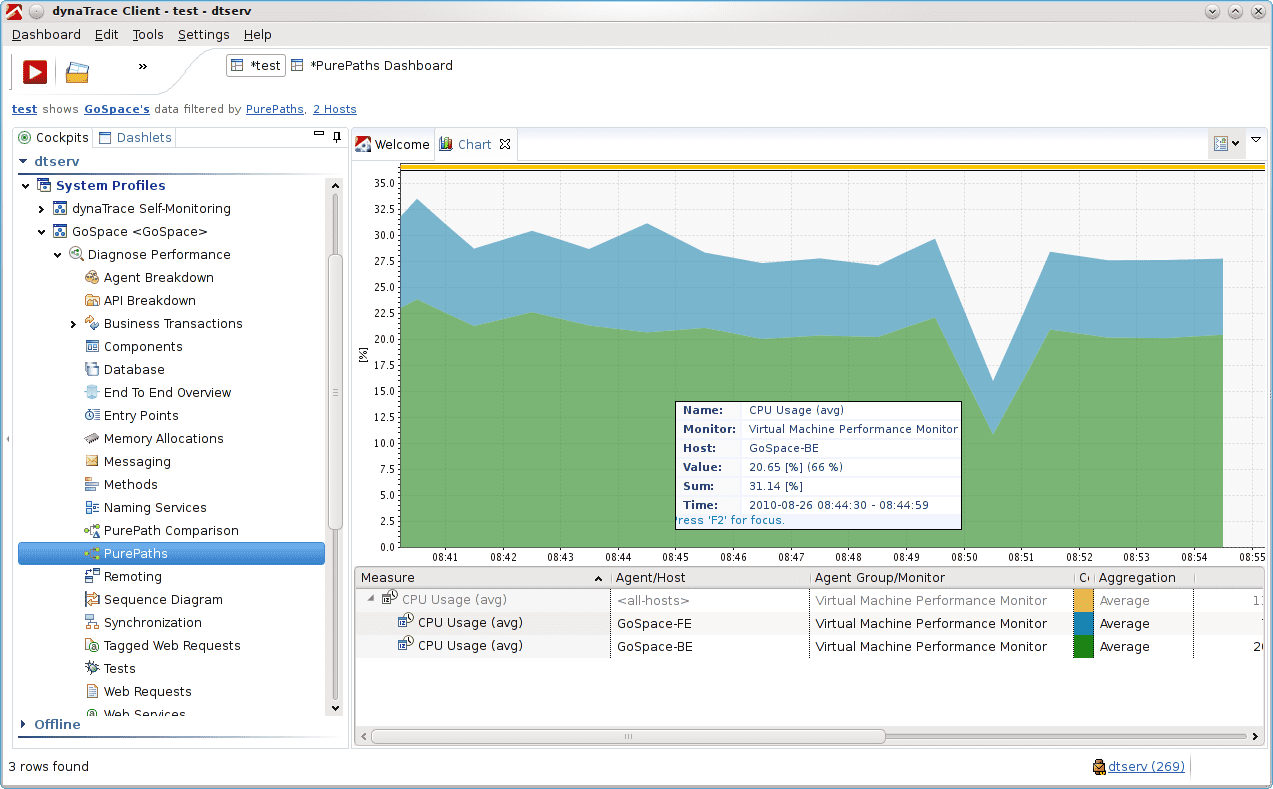Collapse the dtserv section
Viewport: 1273px width, 789px height.
tap(24, 161)
